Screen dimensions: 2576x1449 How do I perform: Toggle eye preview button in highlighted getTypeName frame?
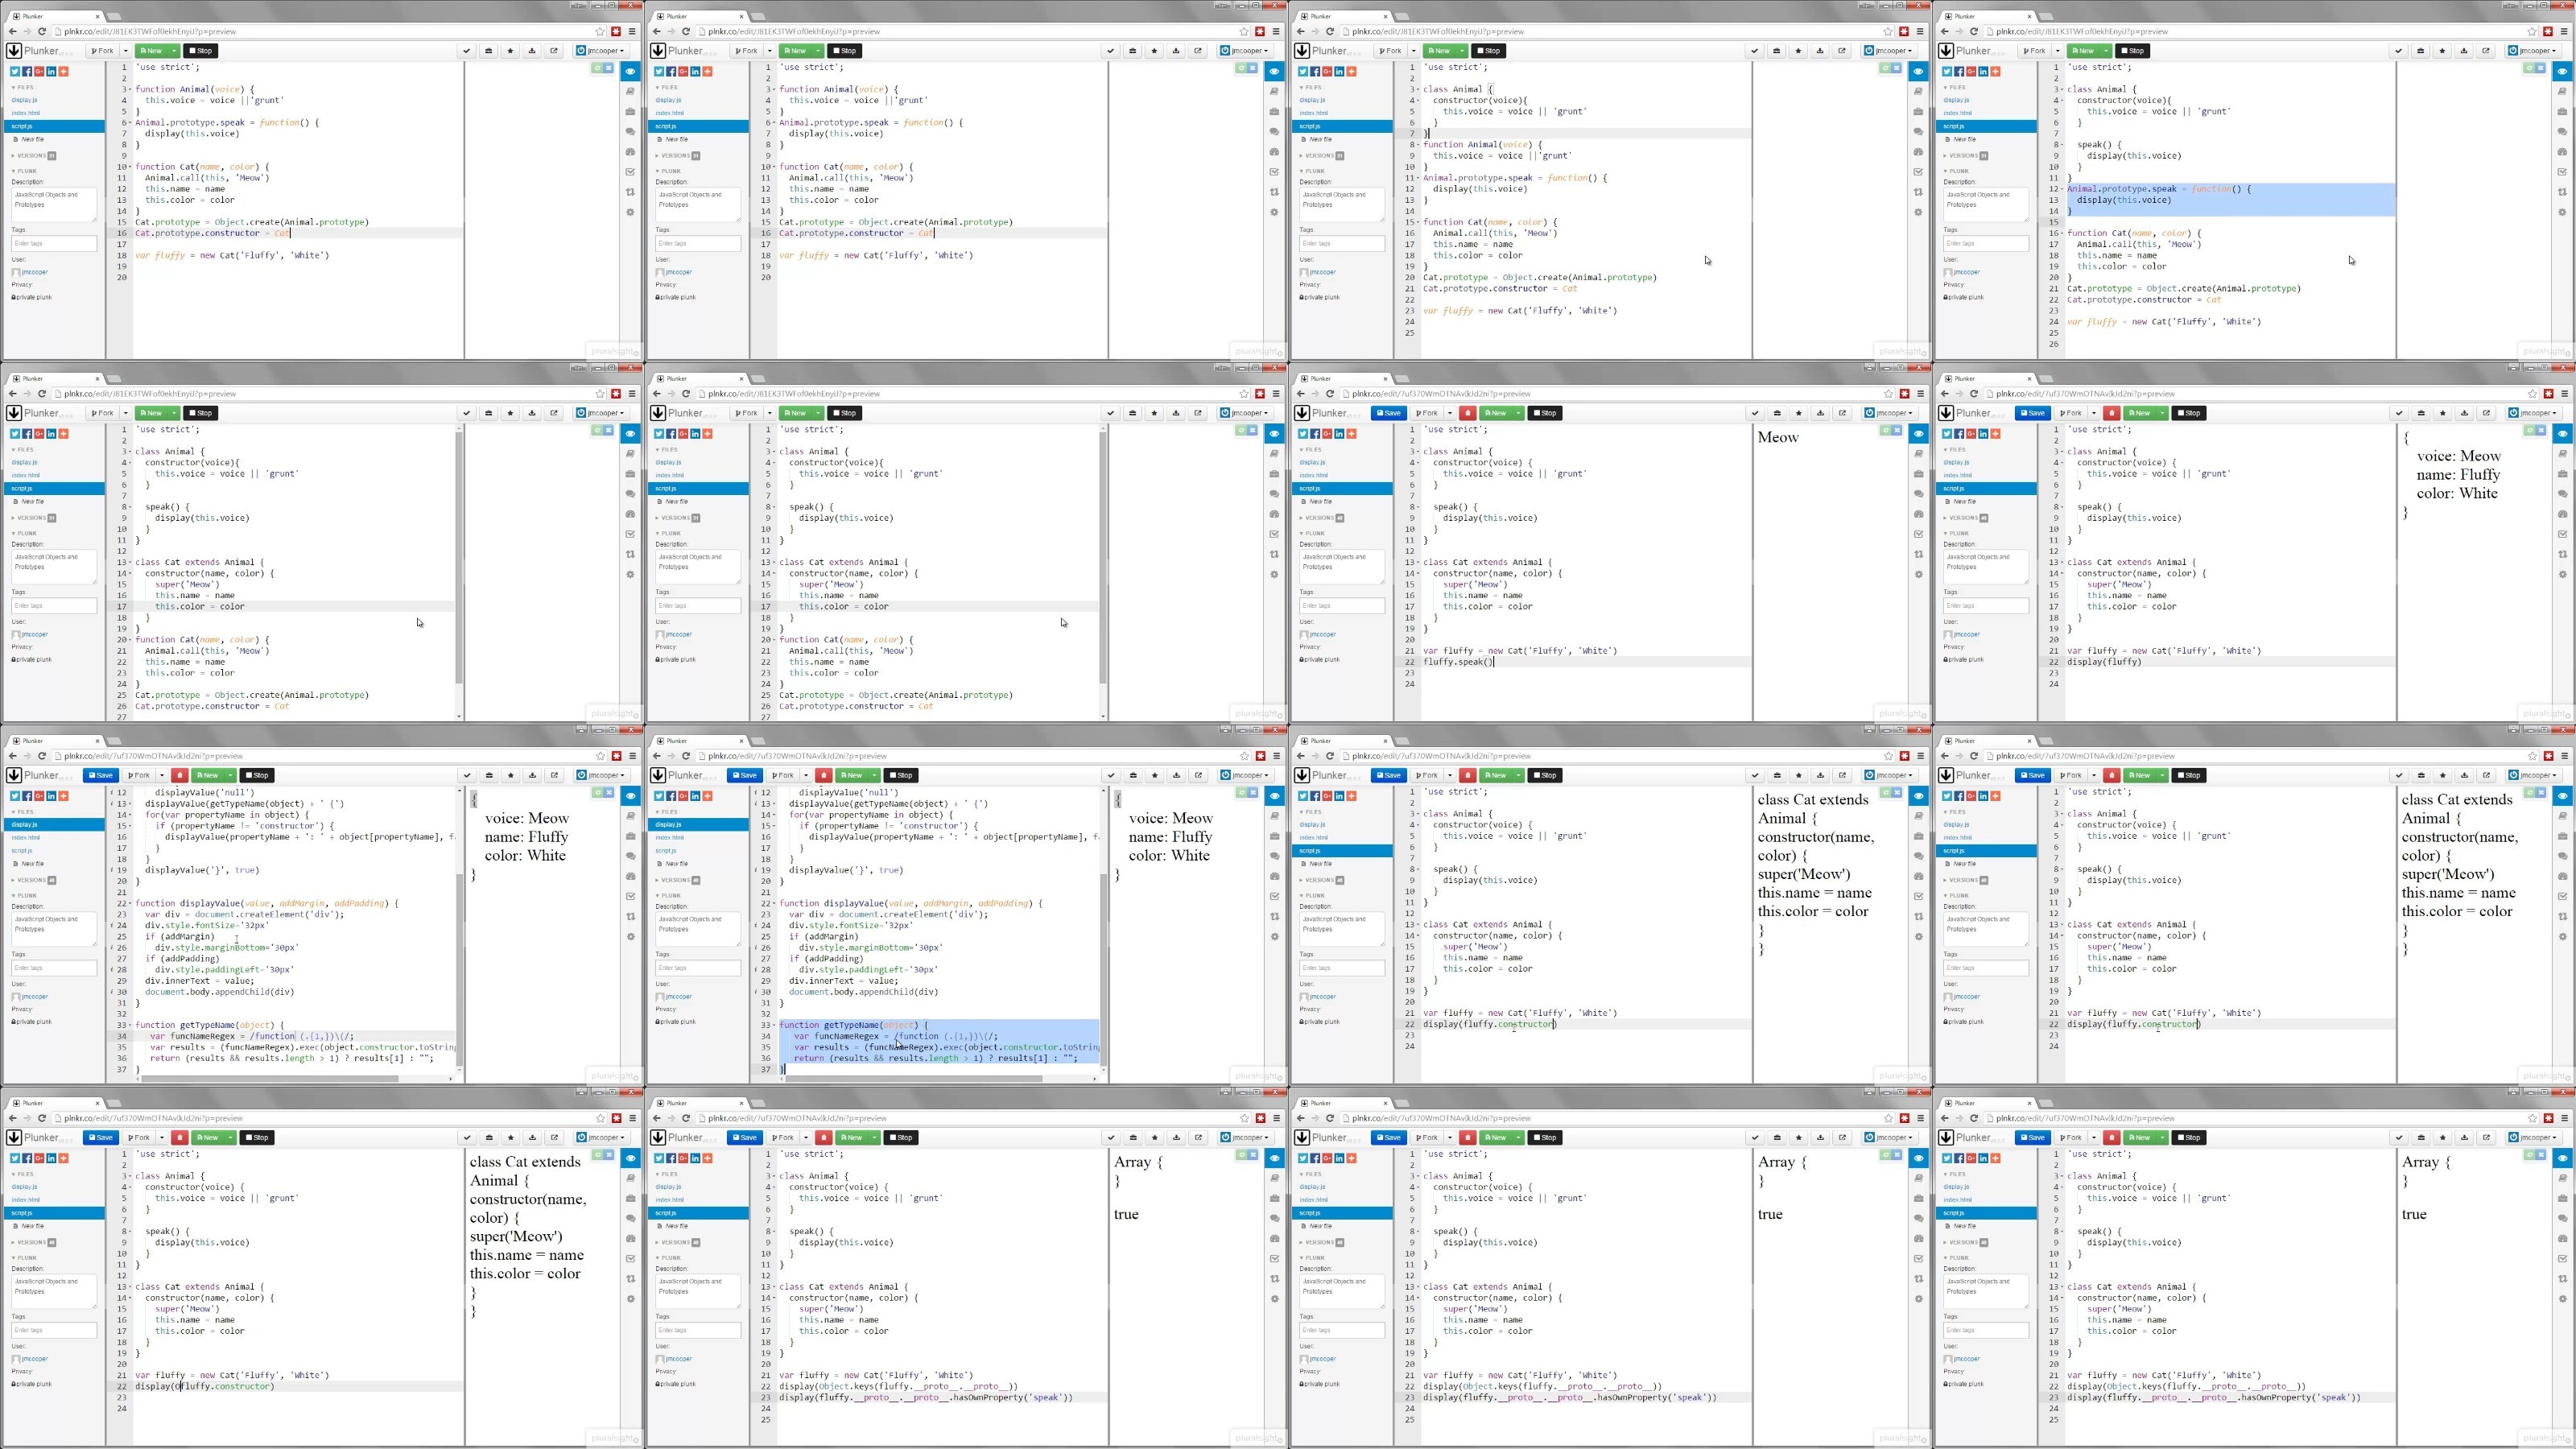click(1274, 796)
